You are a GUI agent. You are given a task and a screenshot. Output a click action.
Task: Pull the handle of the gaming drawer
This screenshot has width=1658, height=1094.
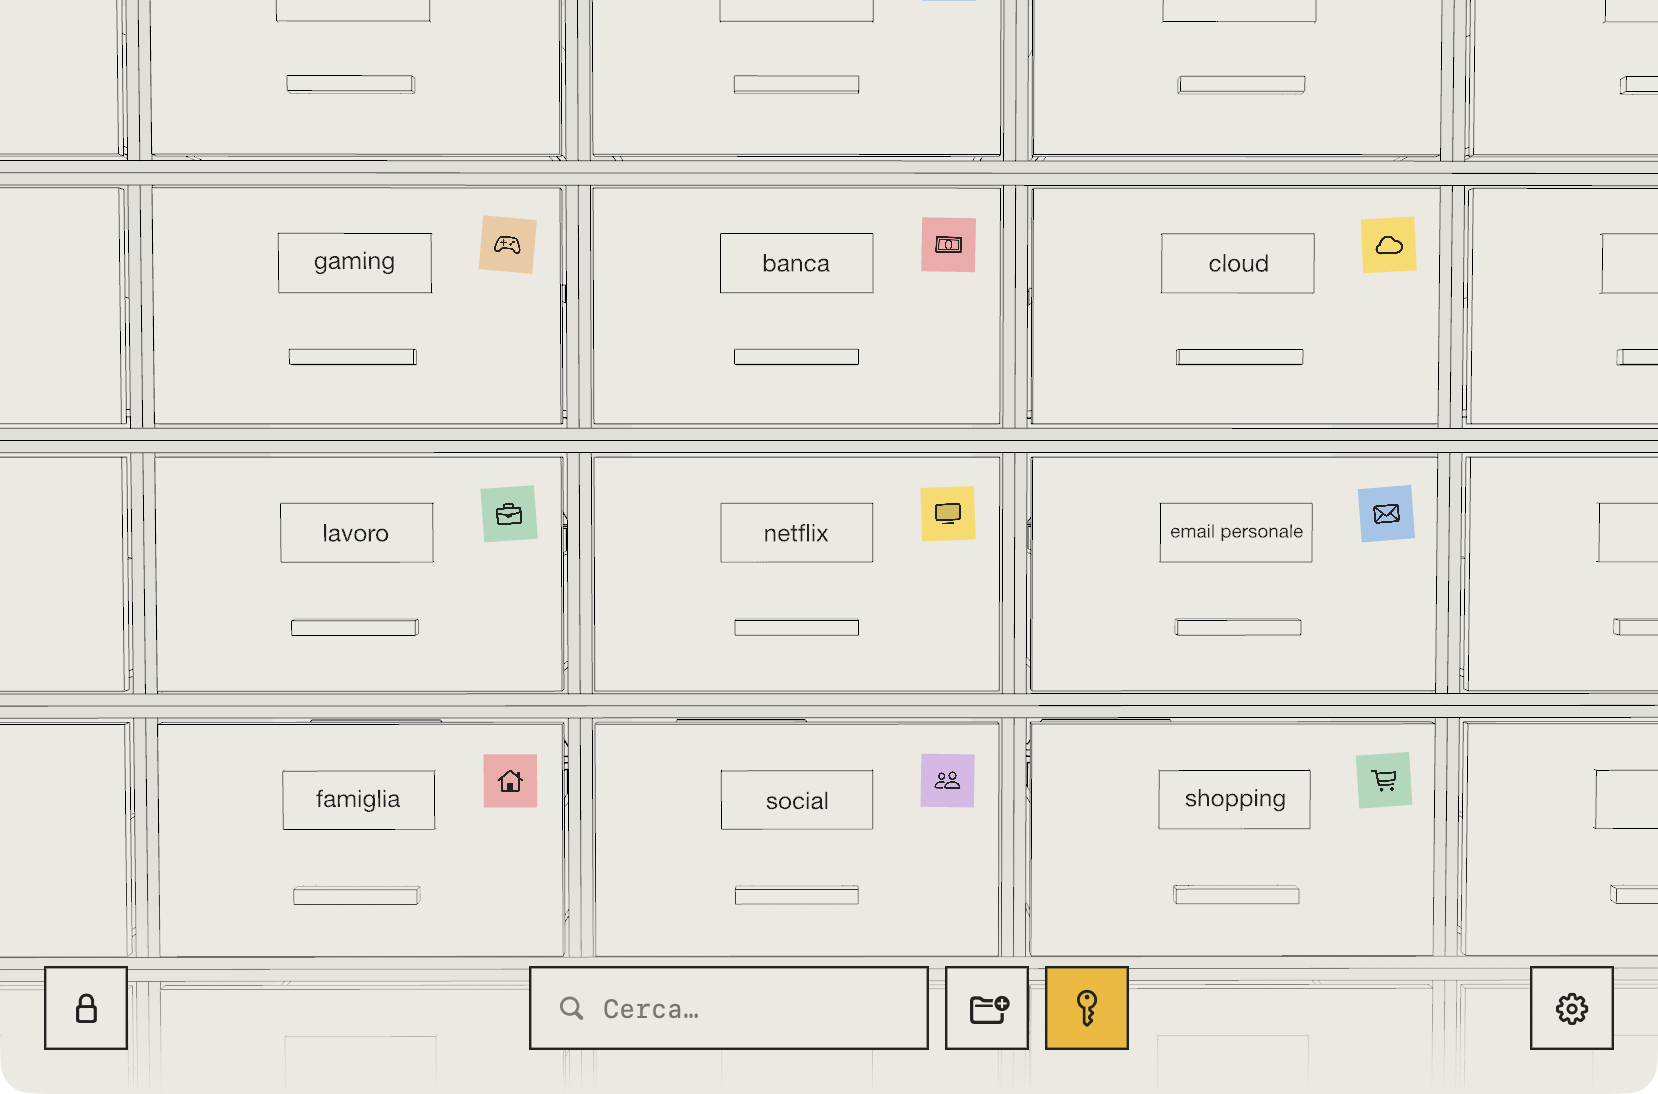click(353, 357)
